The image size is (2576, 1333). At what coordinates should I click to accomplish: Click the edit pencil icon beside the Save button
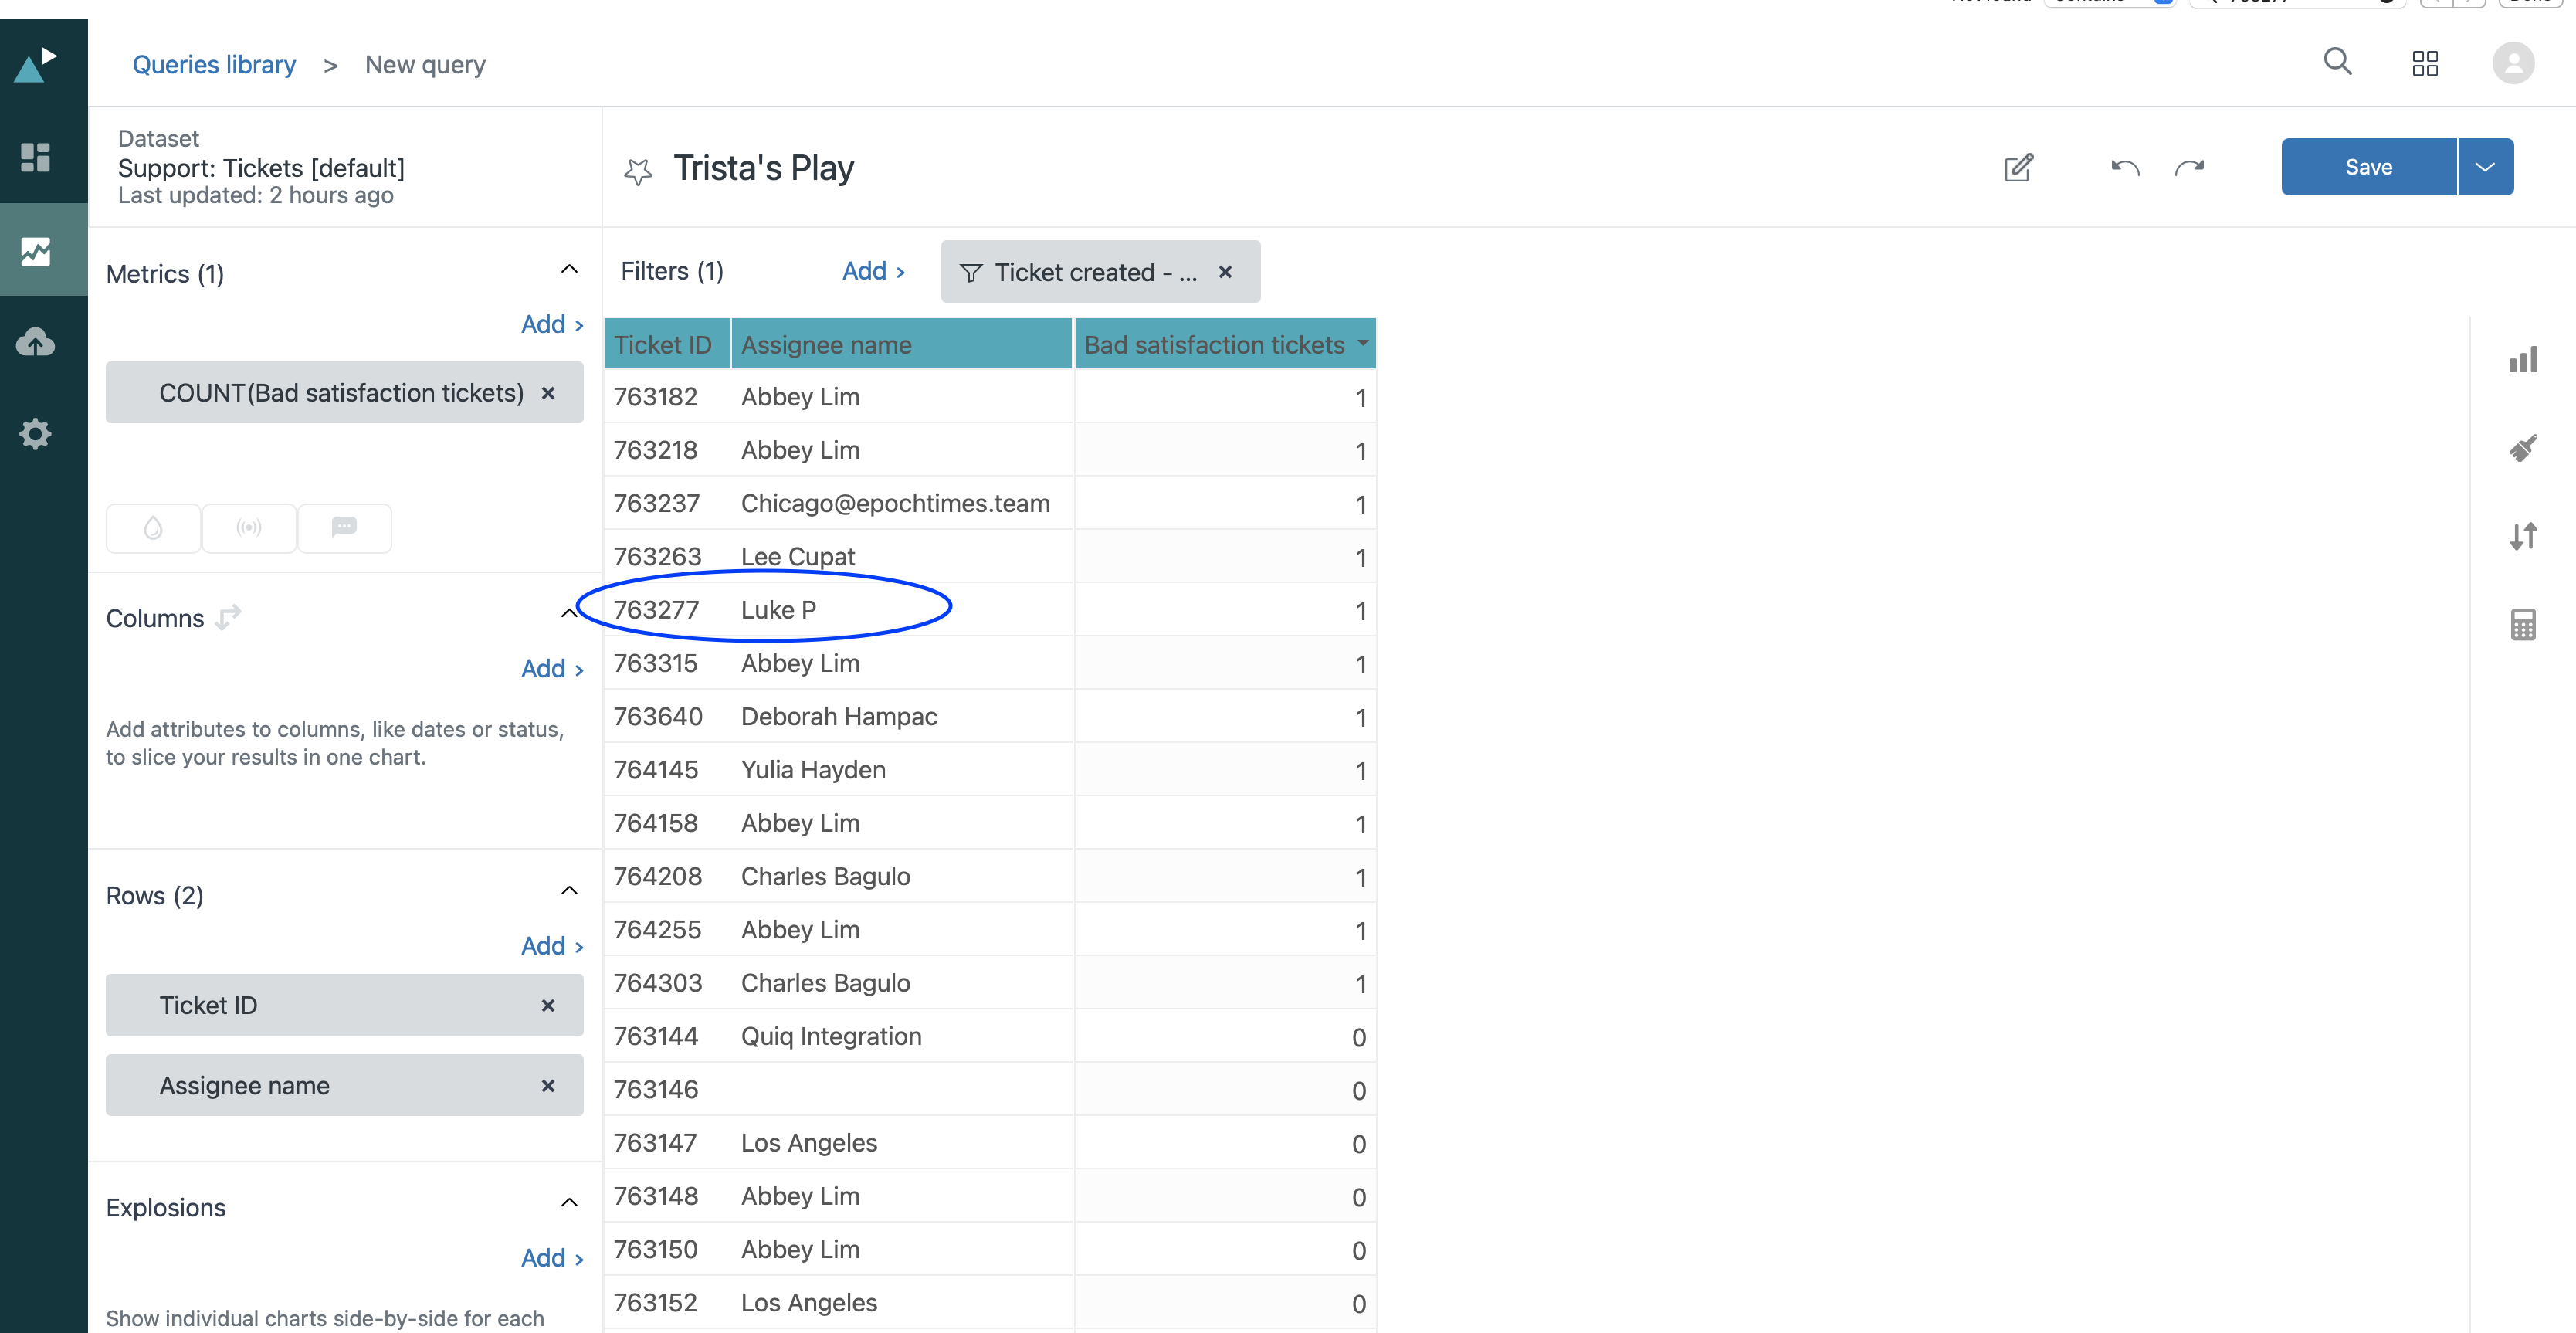point(2018,167)
